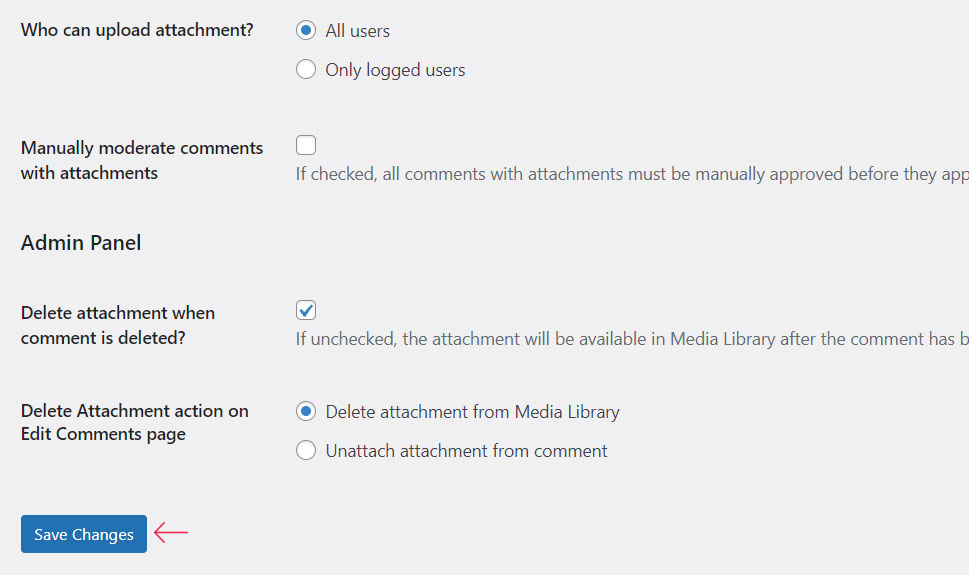Select the 'All users' radio button
Image resolution: width=969 pixels, height=575 pixels.
pos(306,30)
